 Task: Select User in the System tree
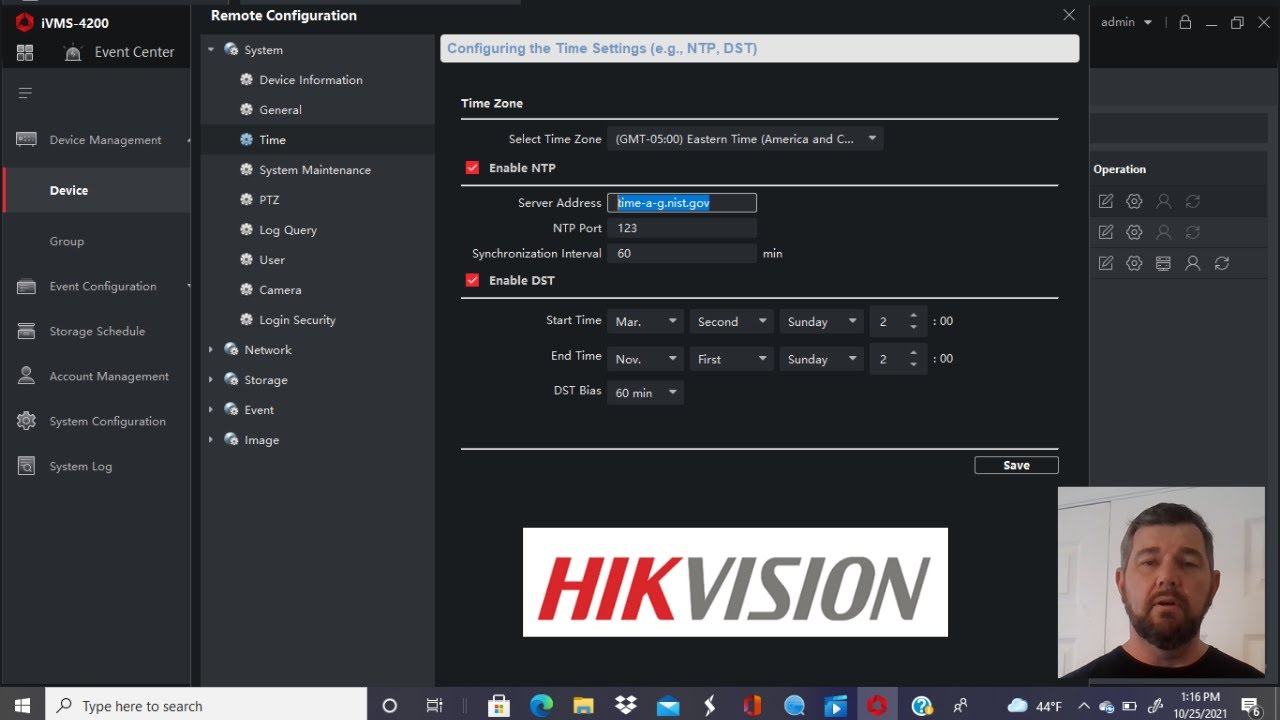point(272,260)
